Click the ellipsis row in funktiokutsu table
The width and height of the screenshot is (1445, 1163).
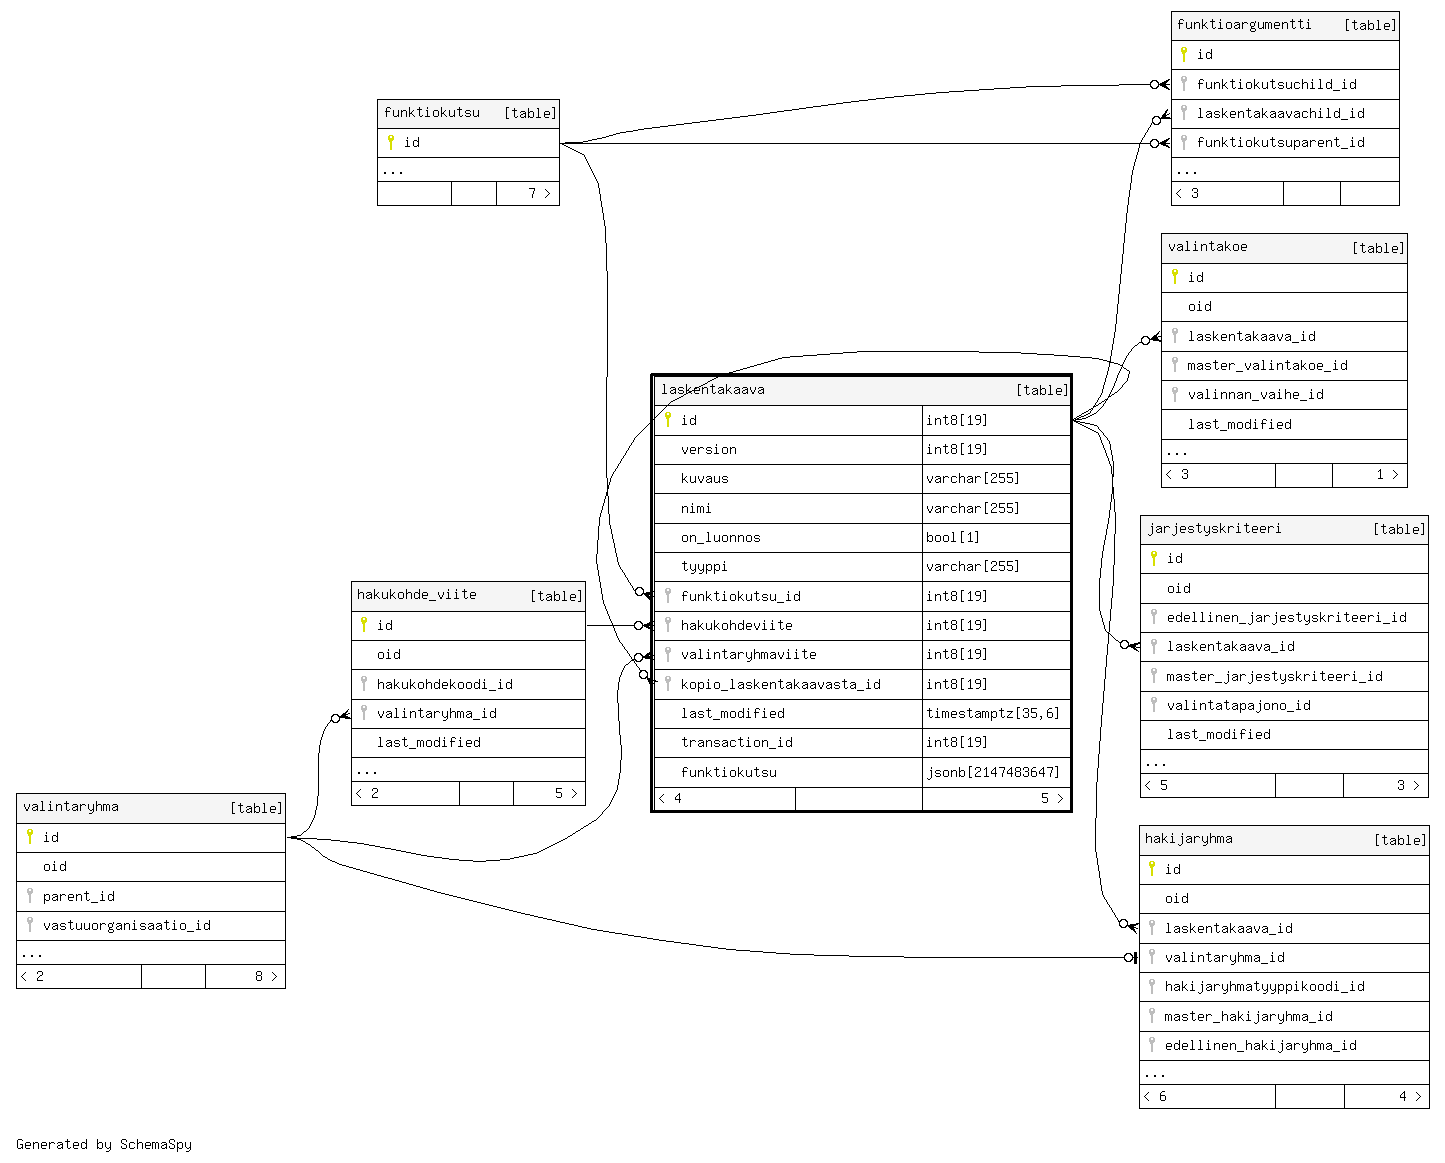[x=468, y=170]
